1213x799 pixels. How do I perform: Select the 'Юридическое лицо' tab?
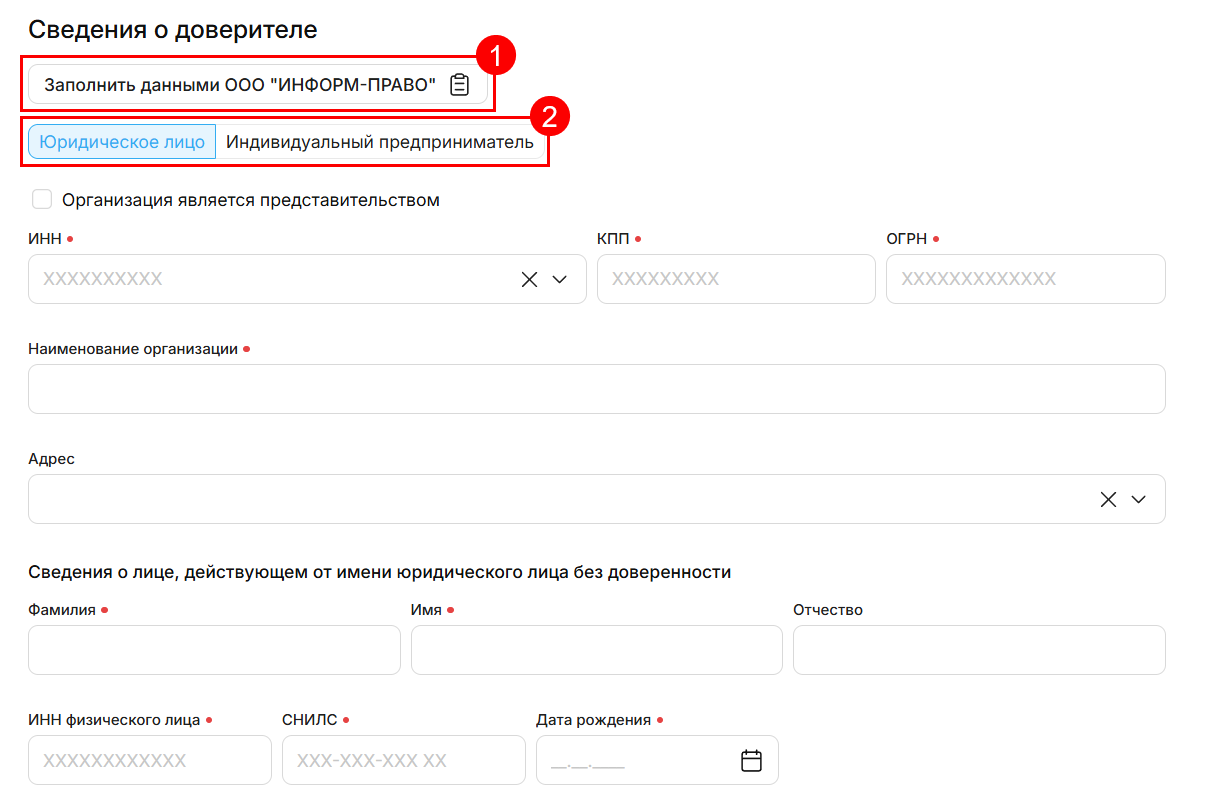pyautogui.click(x=122, y=142)
